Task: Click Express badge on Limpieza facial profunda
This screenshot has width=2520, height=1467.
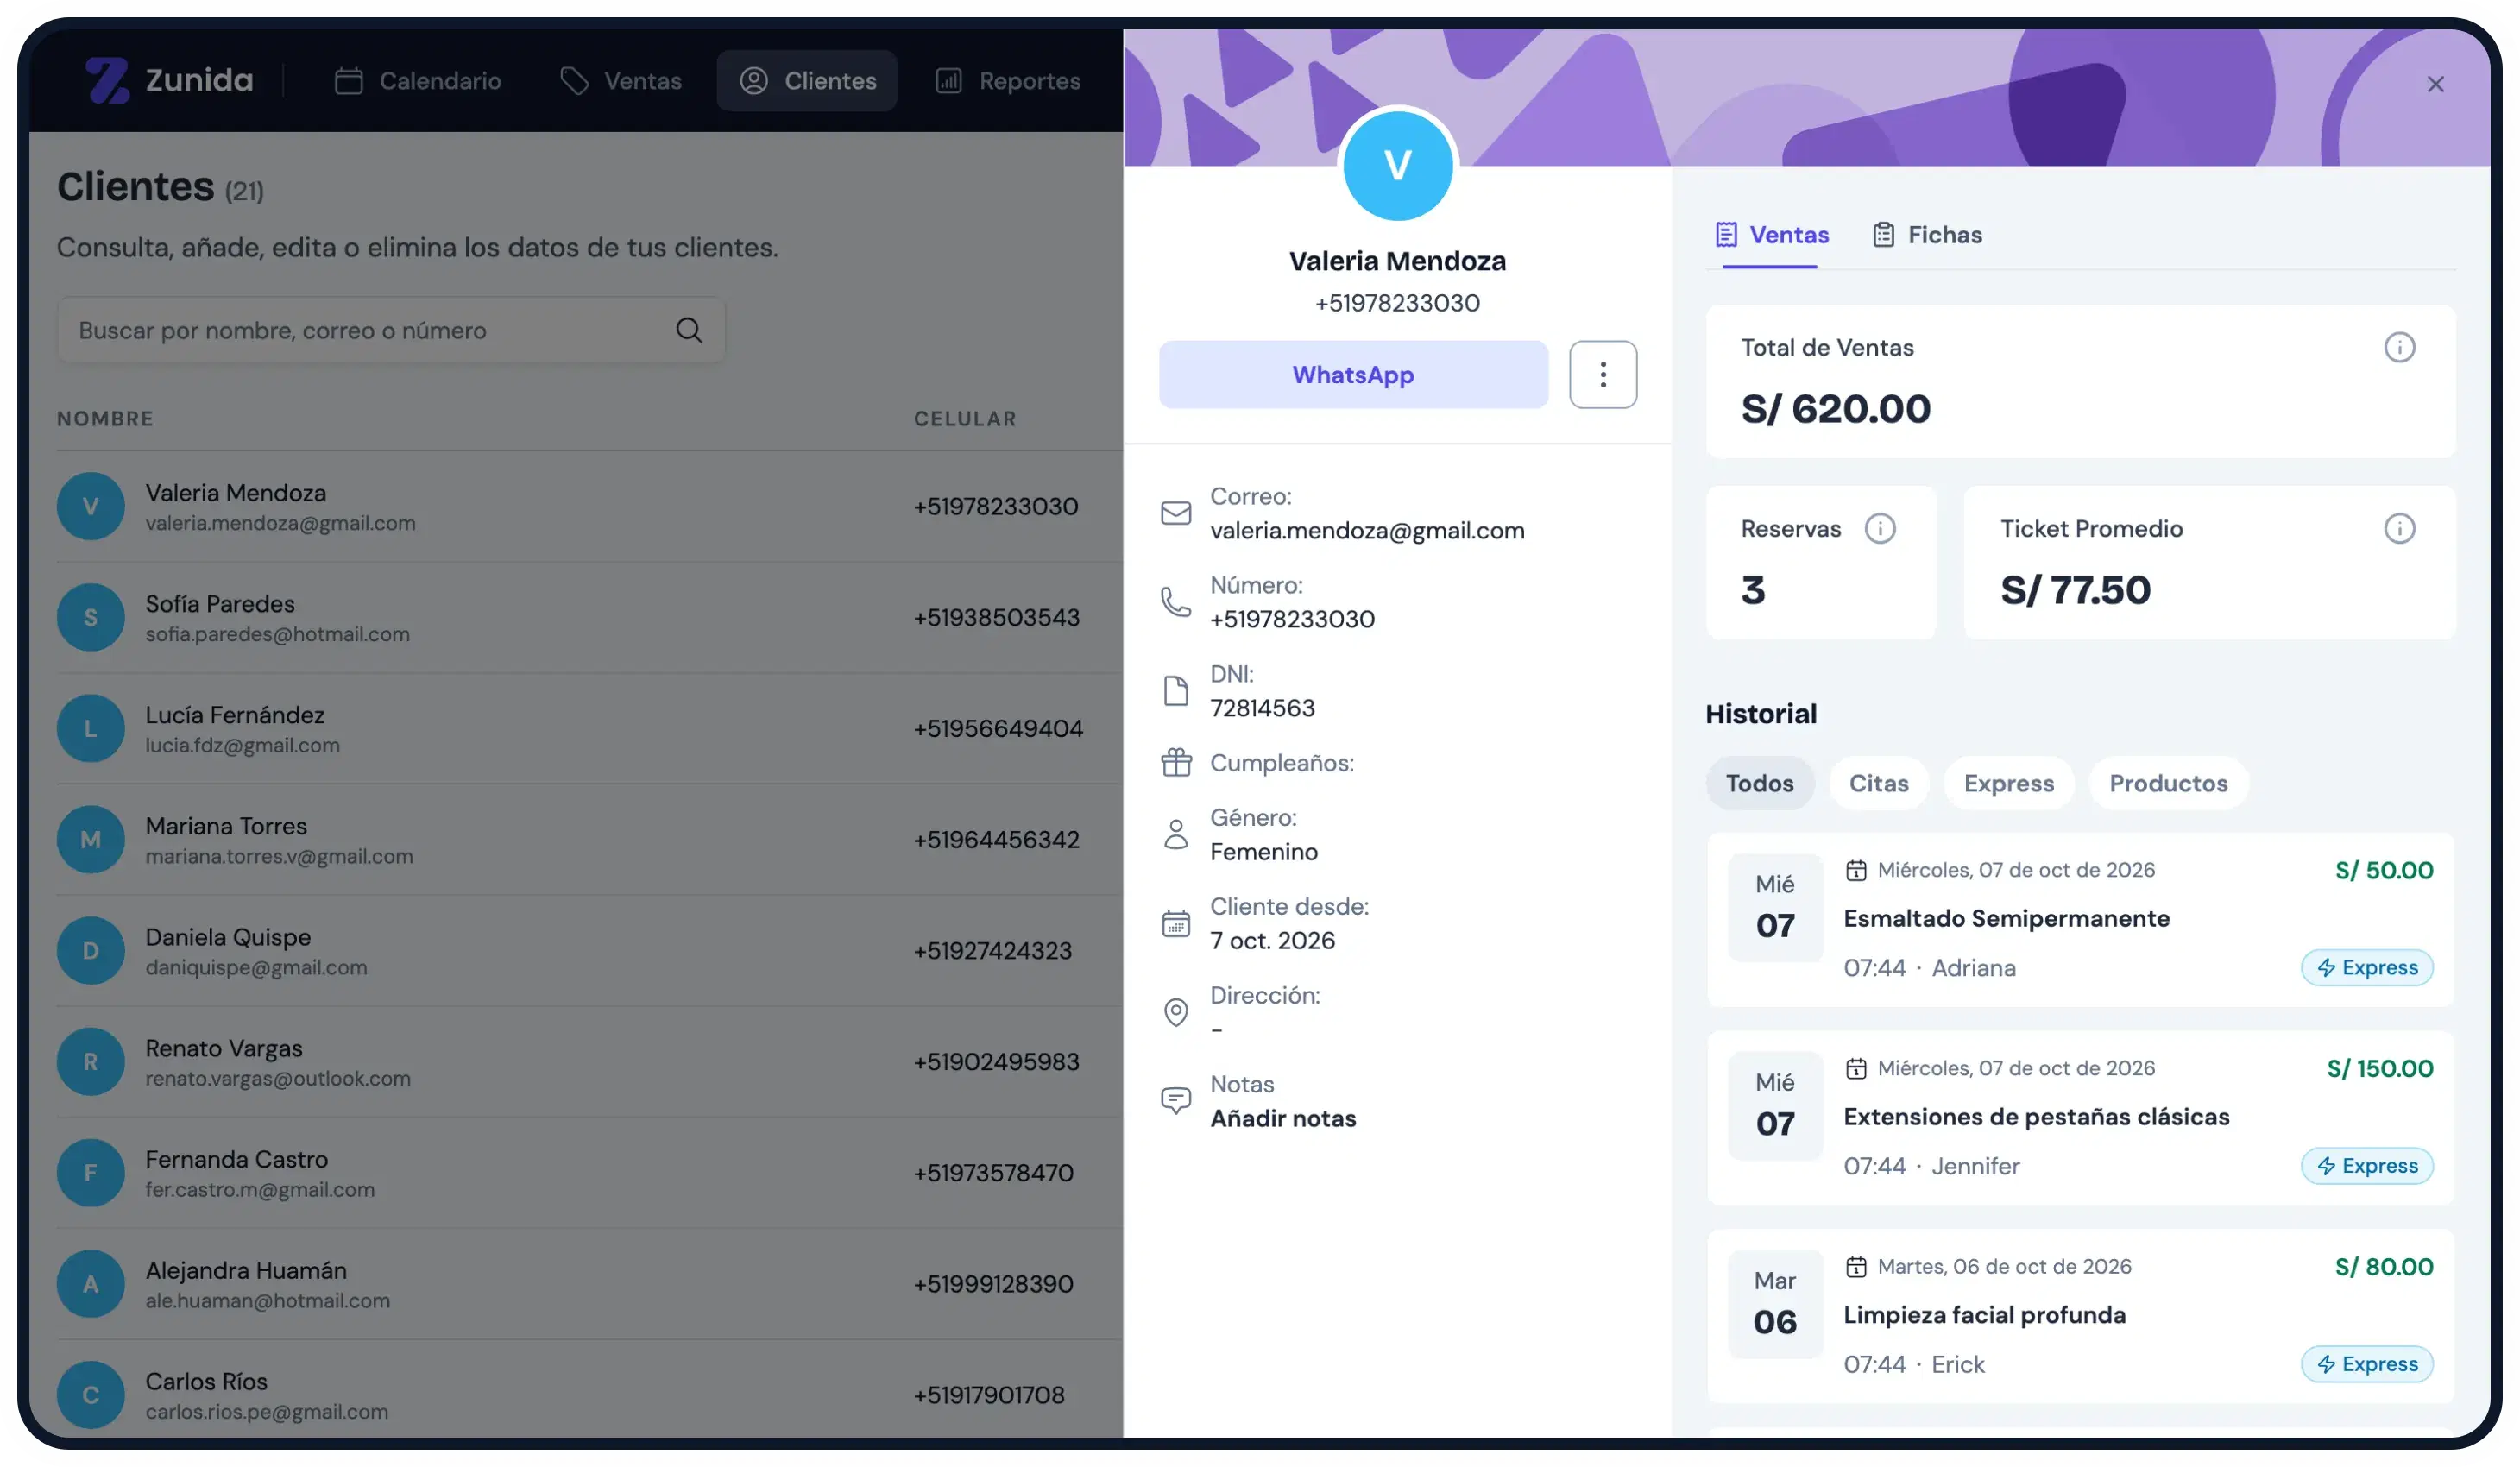Action: pos(2366,1364)
